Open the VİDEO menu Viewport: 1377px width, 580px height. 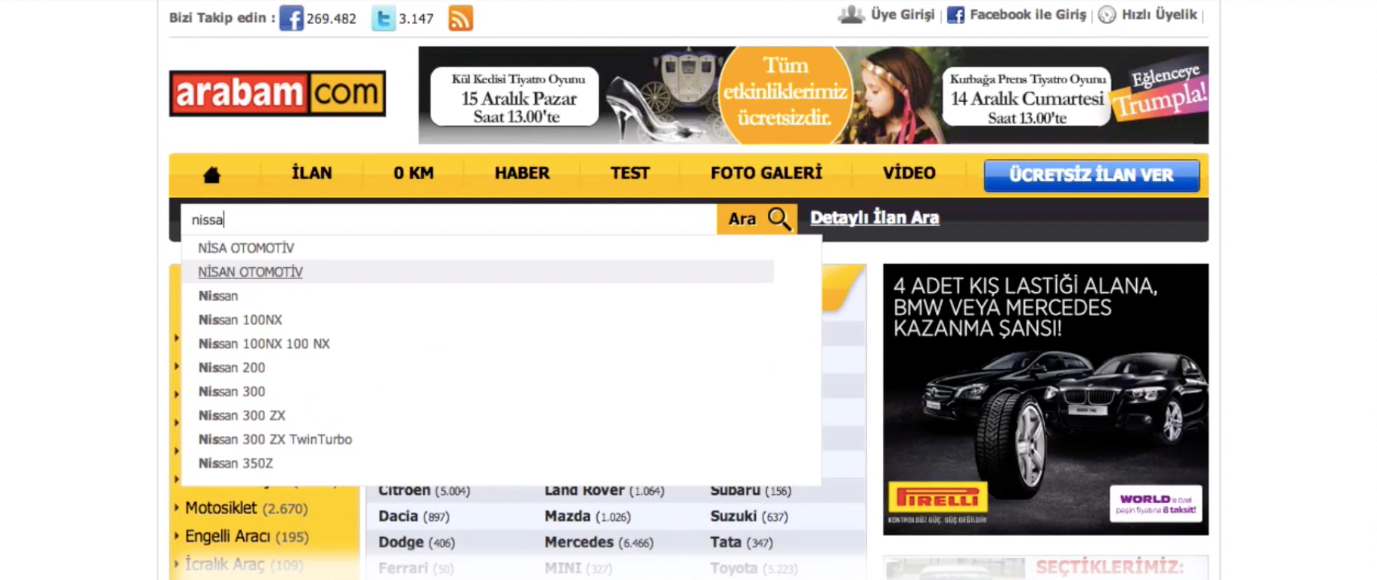[909, 173]
